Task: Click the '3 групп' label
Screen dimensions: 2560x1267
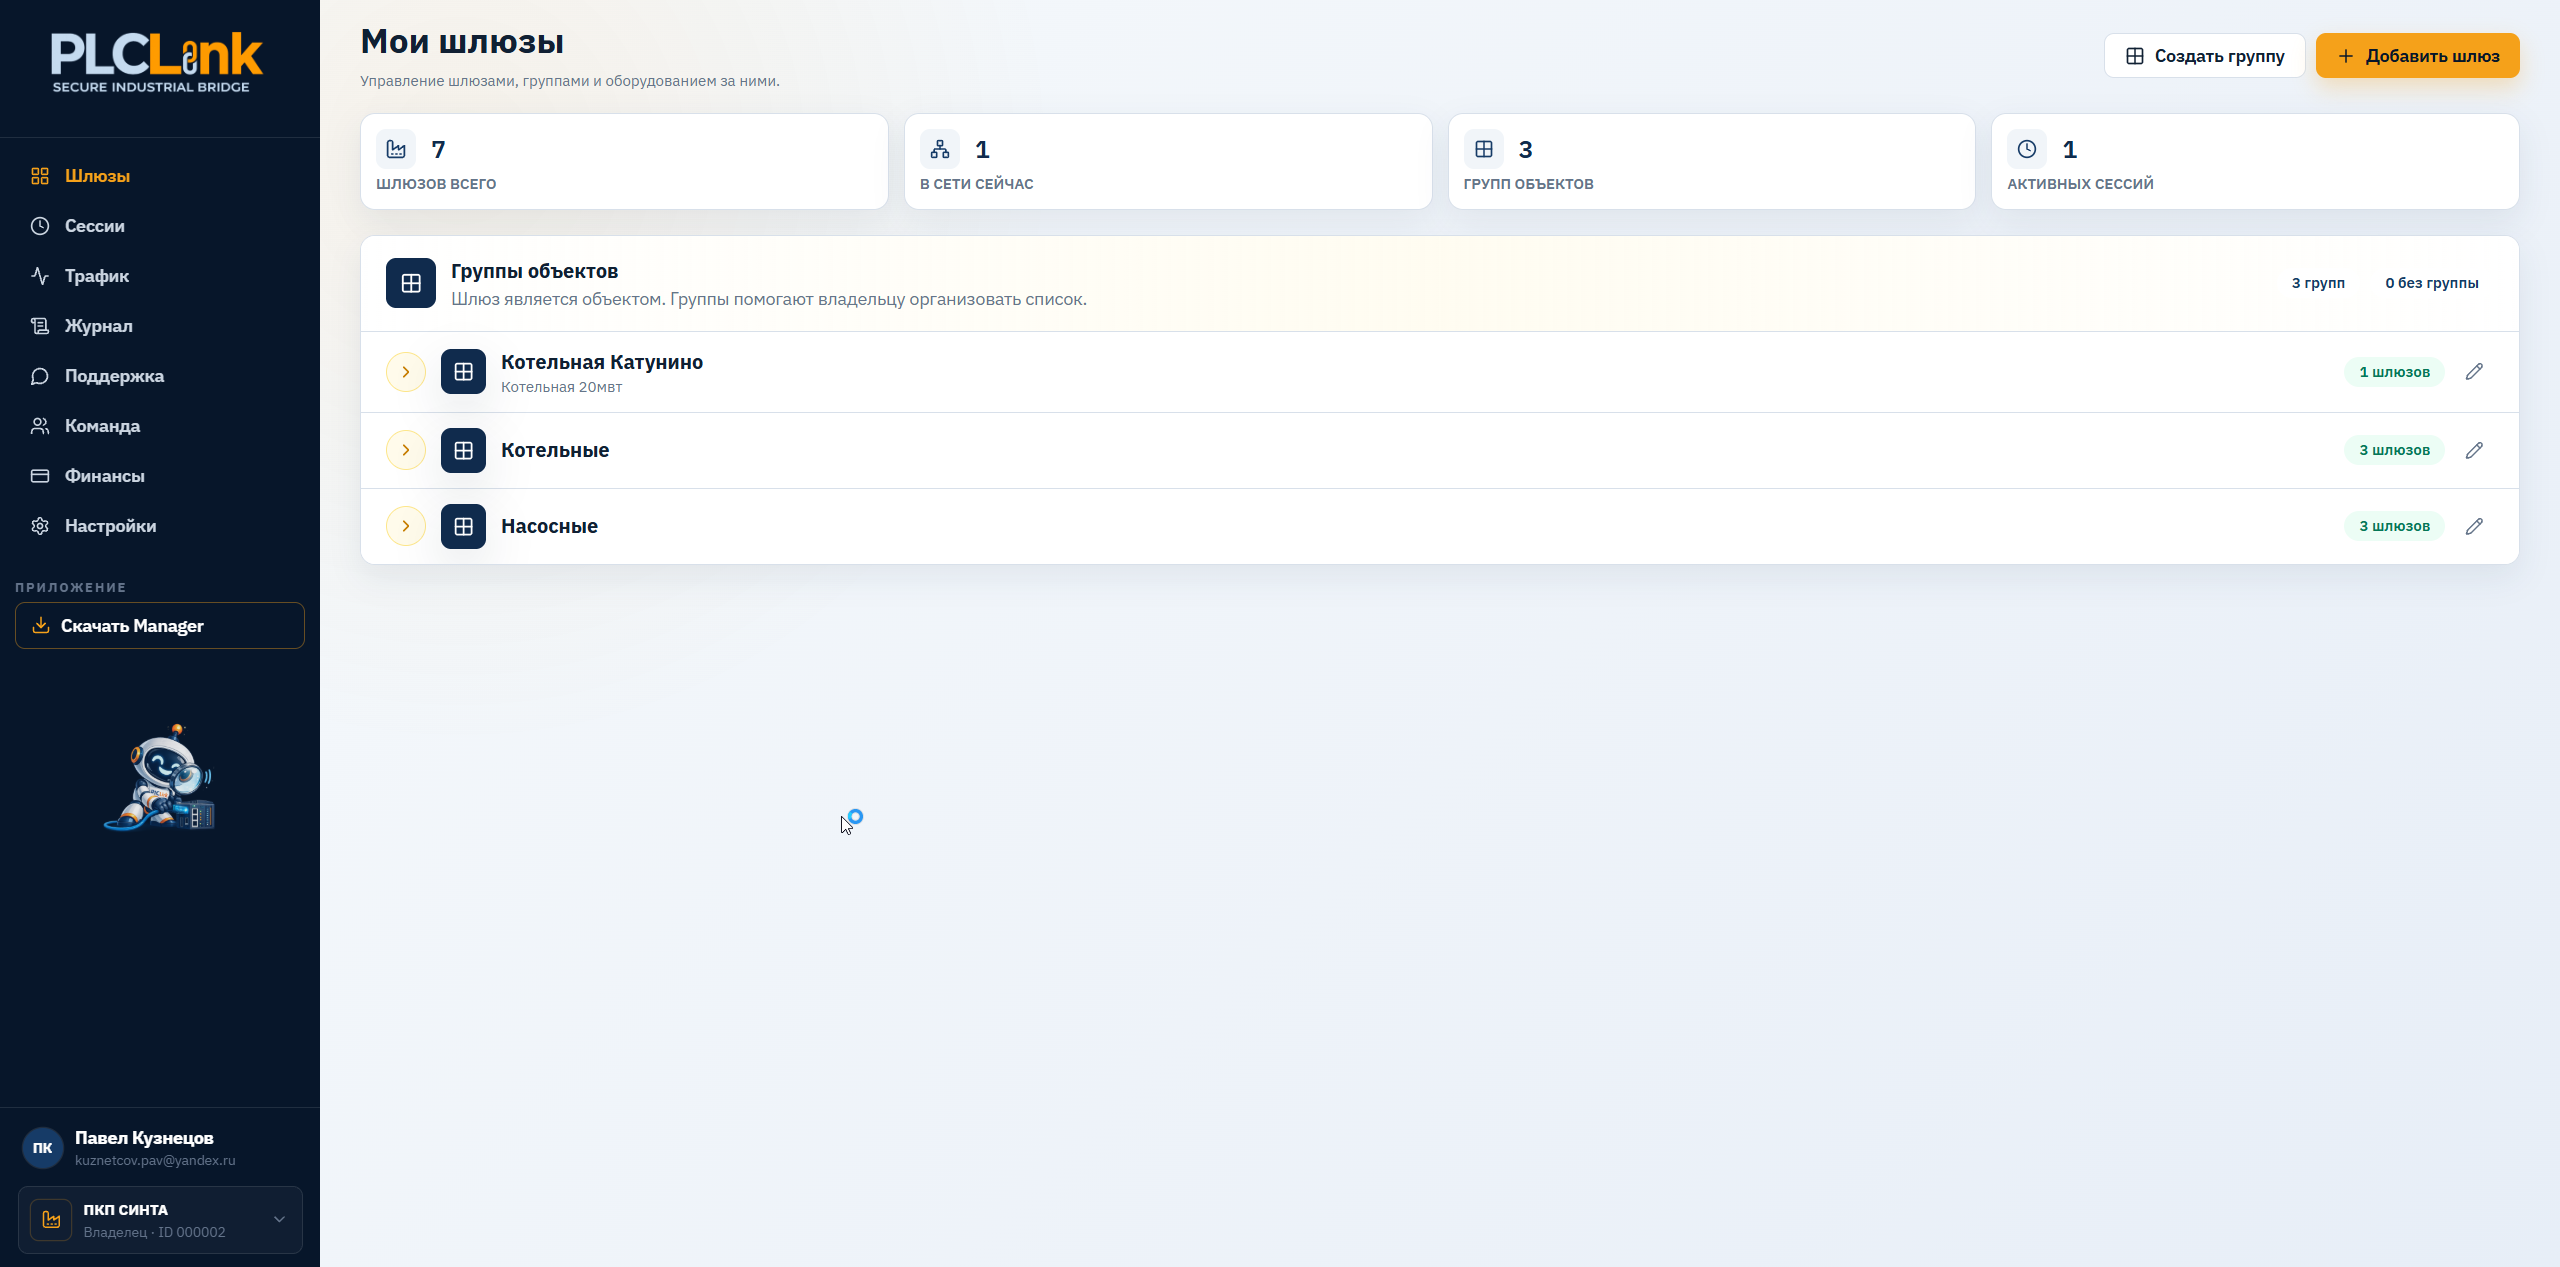Action: (x=2318, y=283)
